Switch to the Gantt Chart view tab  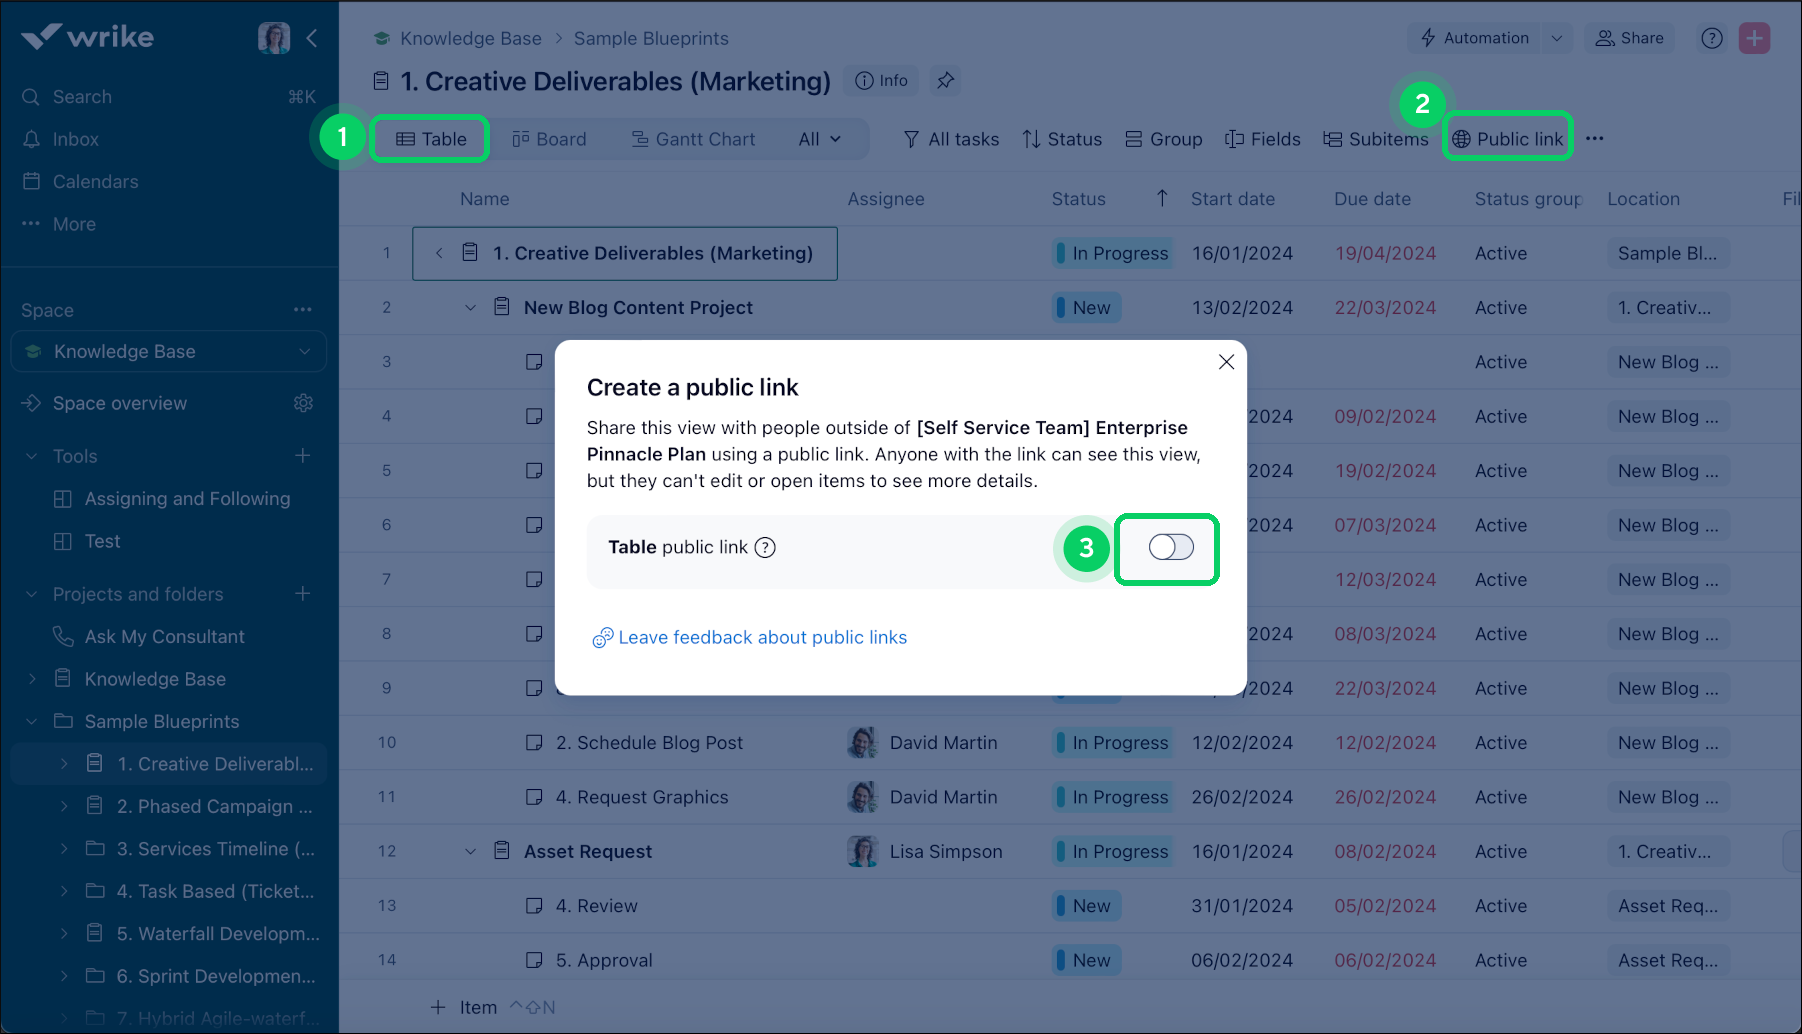[x=693, y=139]
